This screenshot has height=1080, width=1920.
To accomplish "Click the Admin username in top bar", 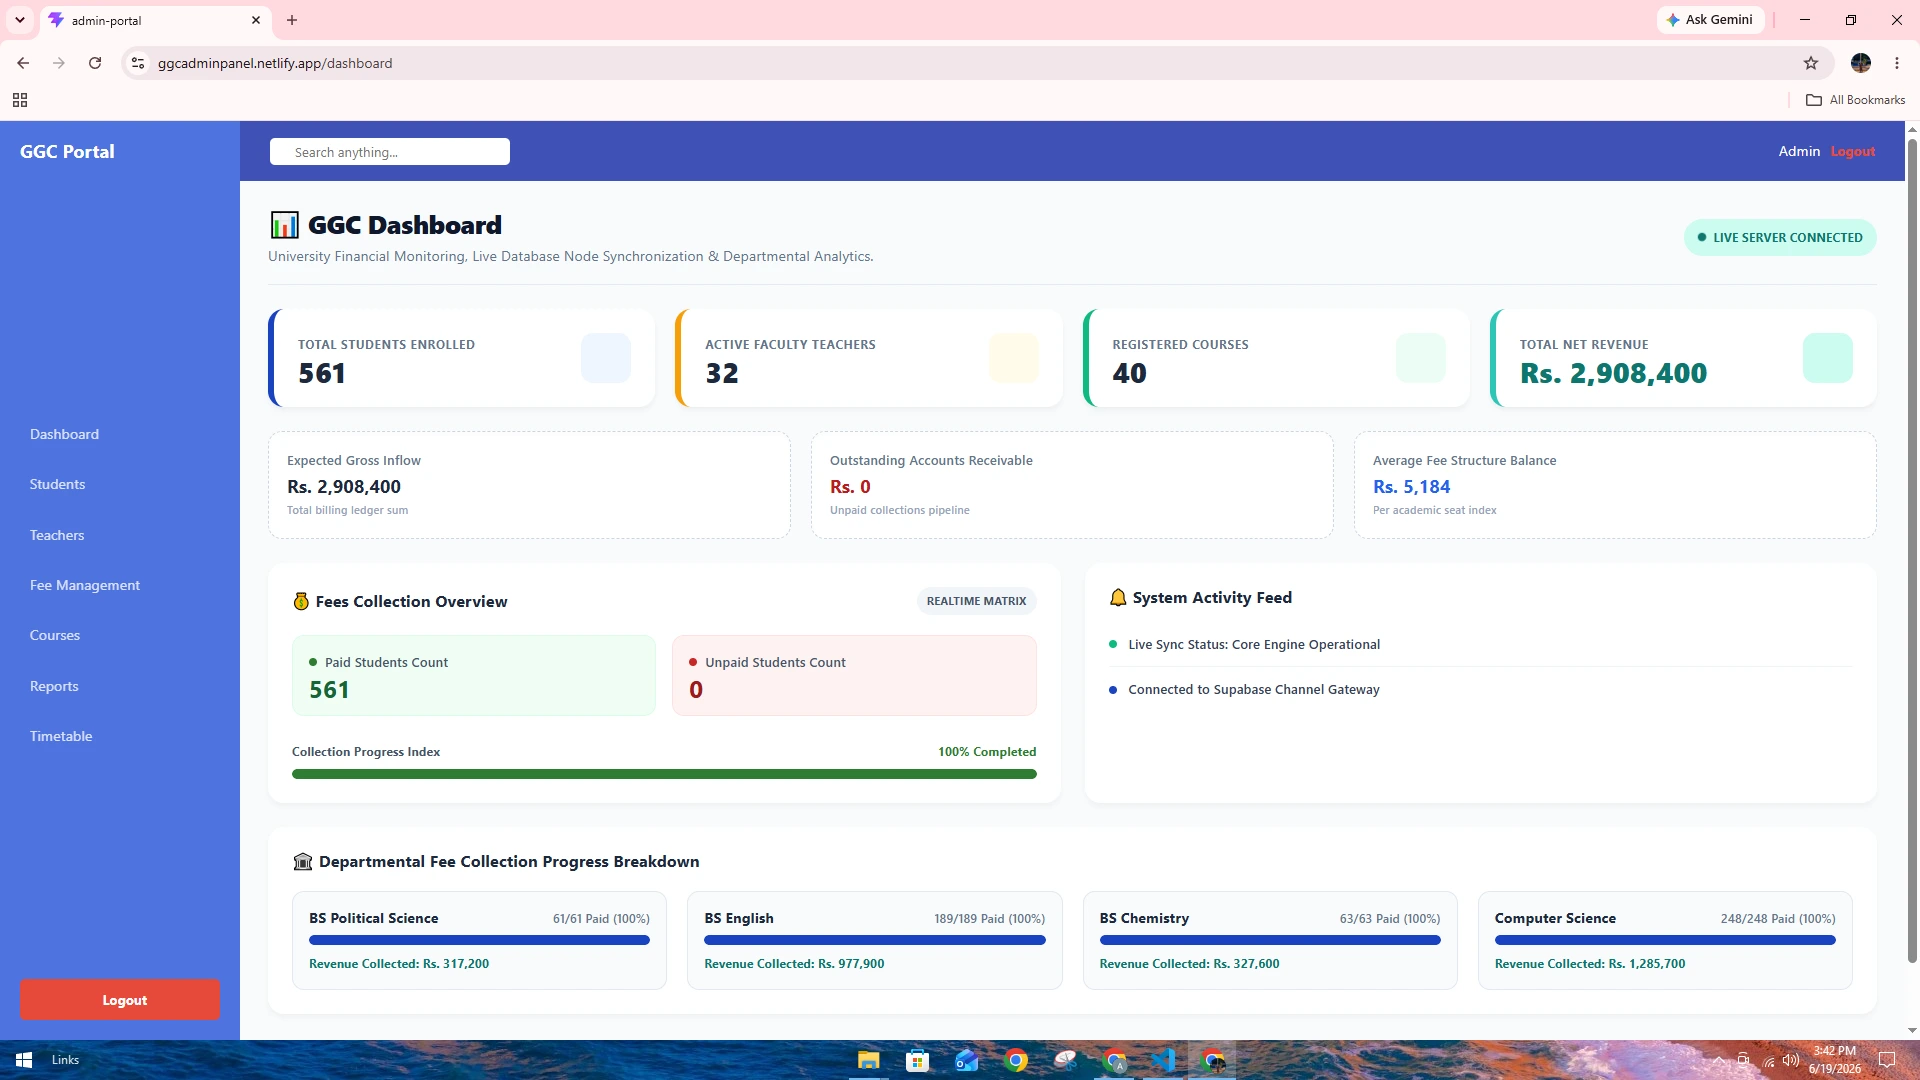I will (1799, 151).
